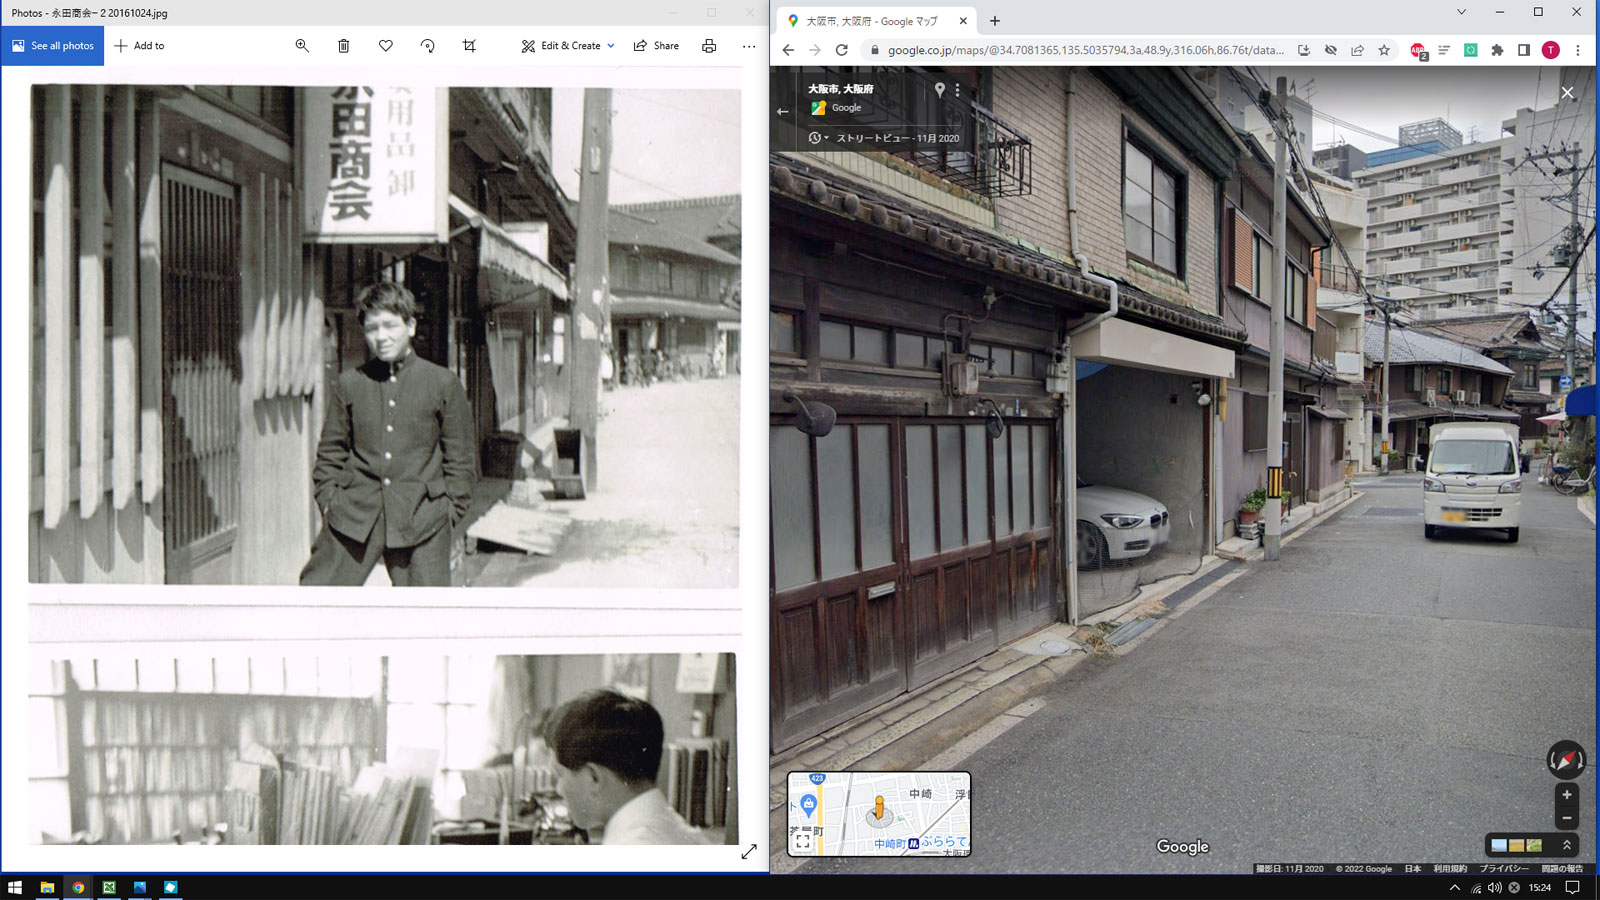Print the photo via the printer icon

pos(709,46)
